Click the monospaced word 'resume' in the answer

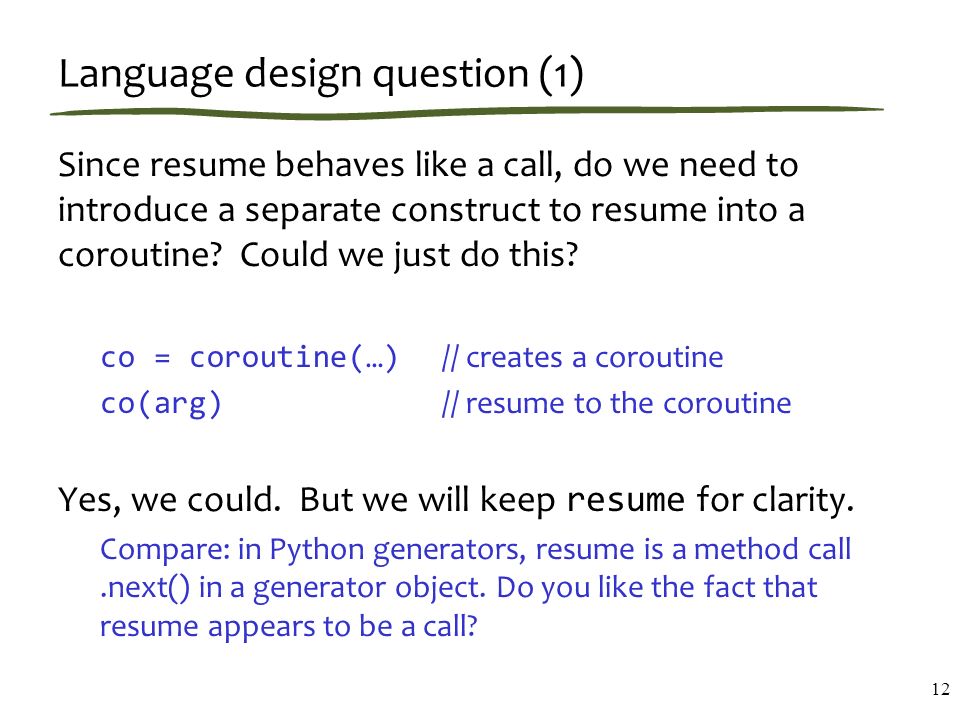tap(626, 500)
